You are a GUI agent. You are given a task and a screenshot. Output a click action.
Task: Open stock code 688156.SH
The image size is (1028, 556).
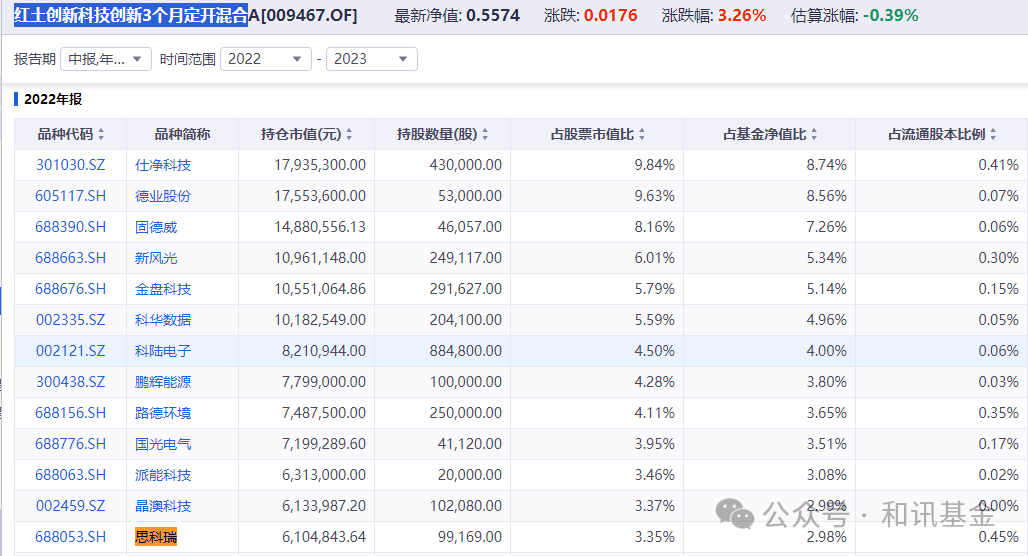[70, 413]
